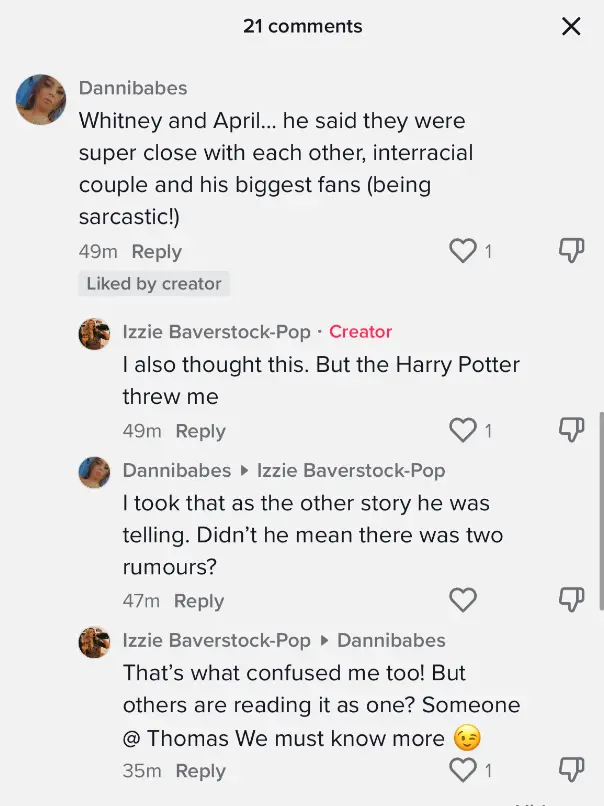Screen dimensions: 604x806
Task: Tap the heart on the top comment
Action: [461, 250]
